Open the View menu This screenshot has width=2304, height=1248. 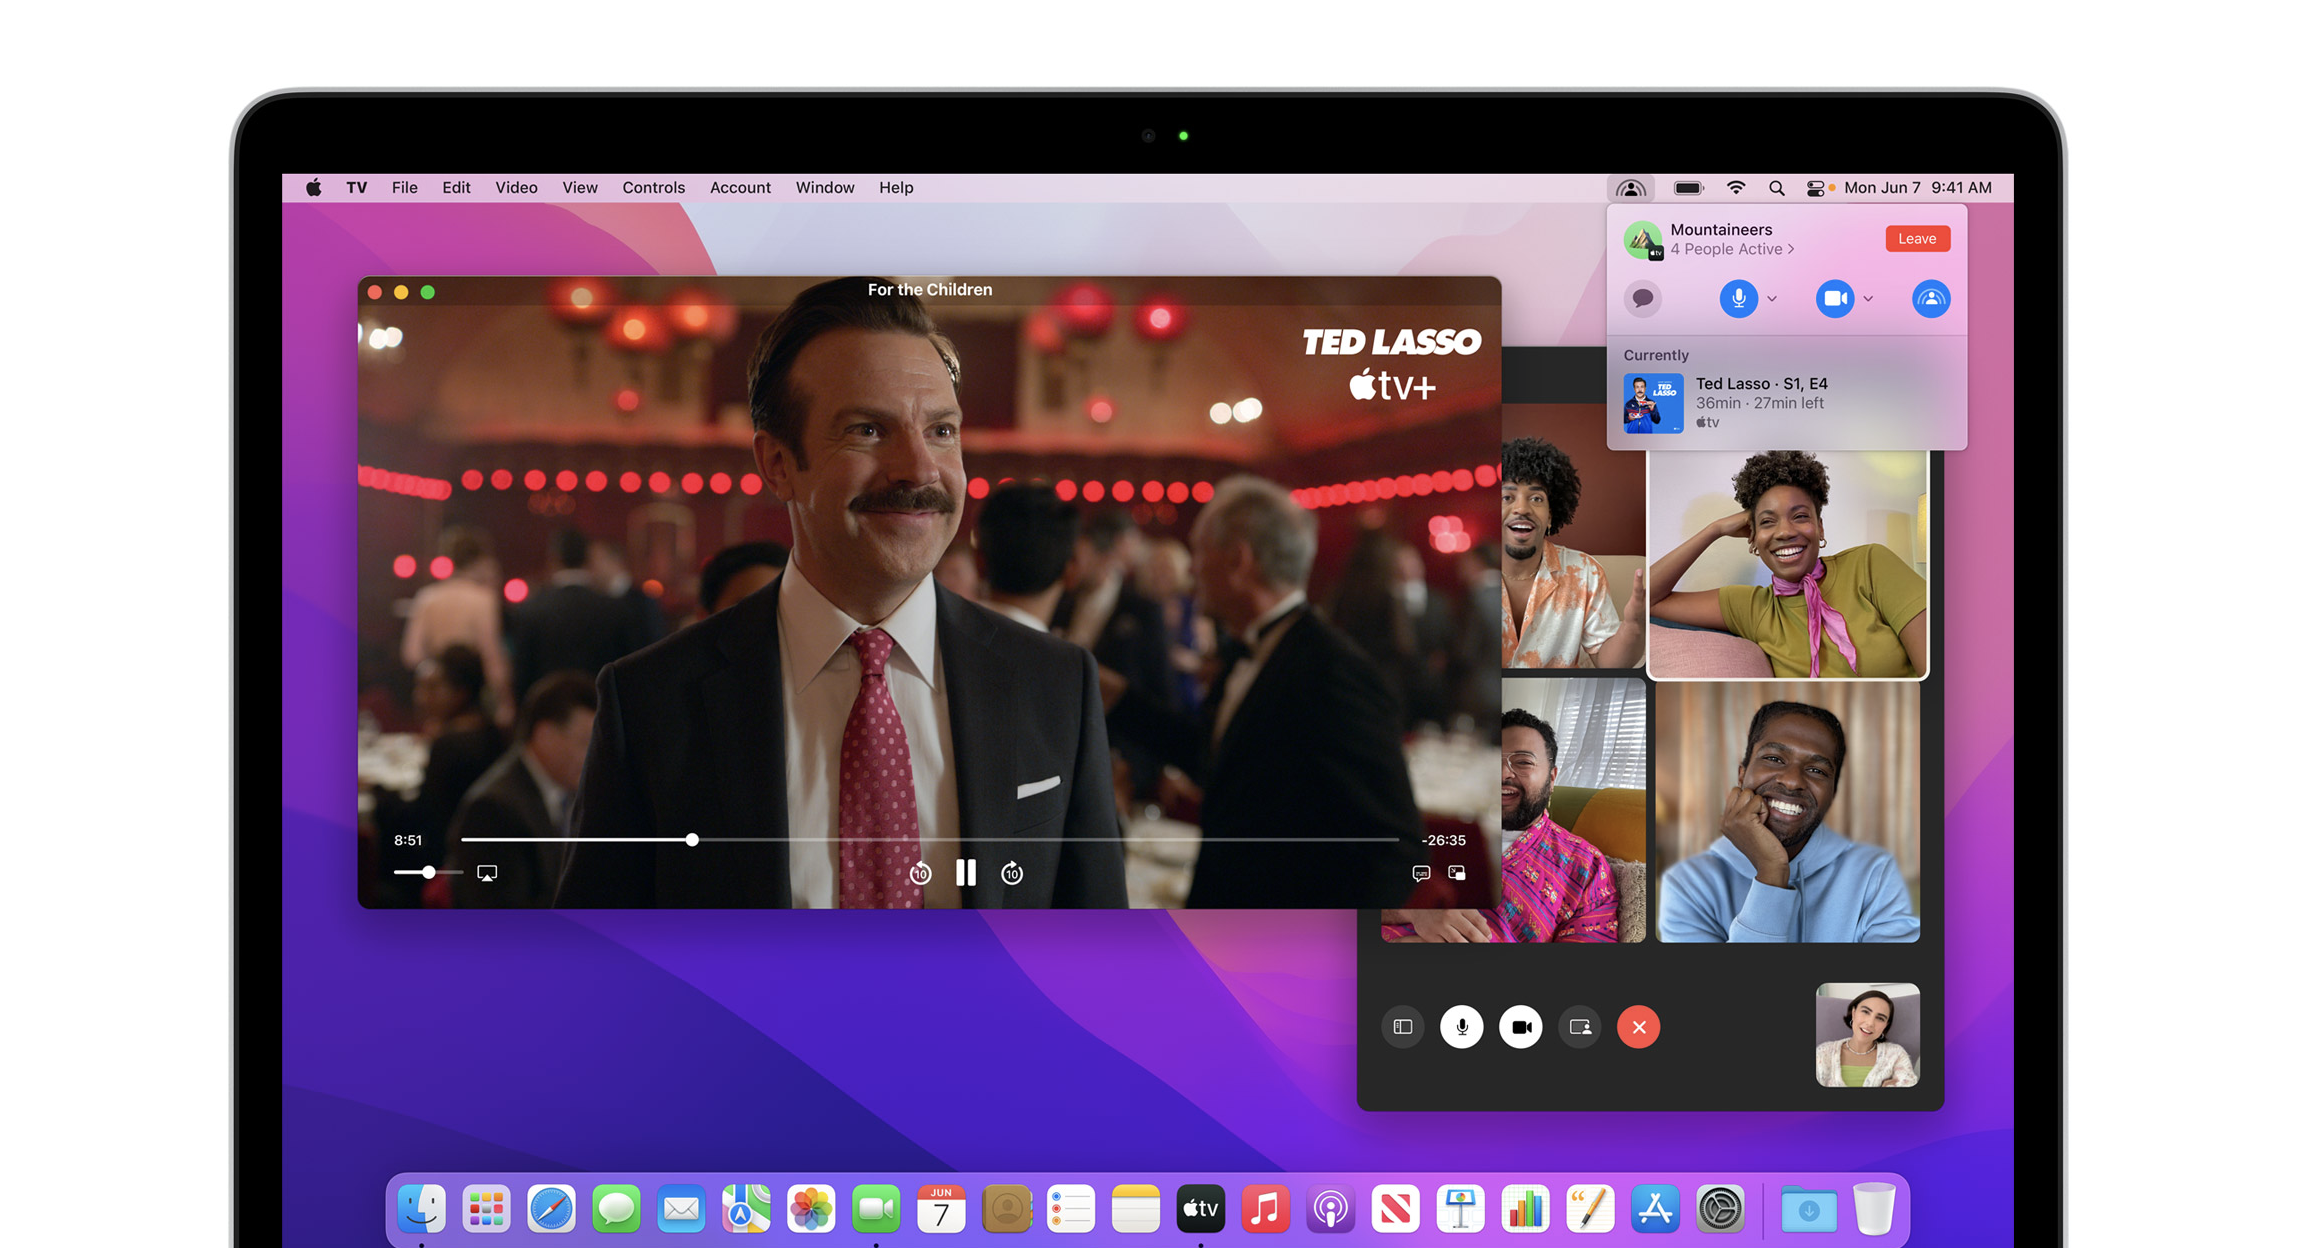click(x=580, y=188)
